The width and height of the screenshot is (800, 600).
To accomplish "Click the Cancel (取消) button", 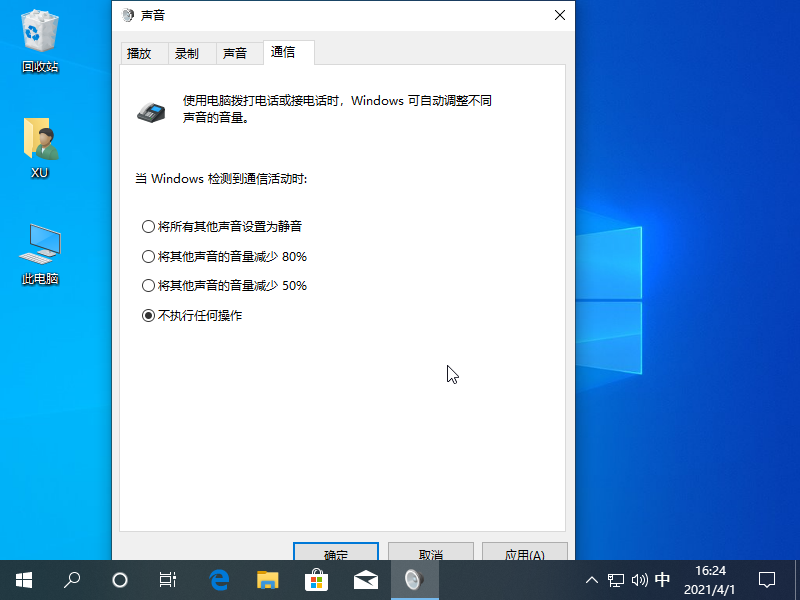I will coord(430,553).
